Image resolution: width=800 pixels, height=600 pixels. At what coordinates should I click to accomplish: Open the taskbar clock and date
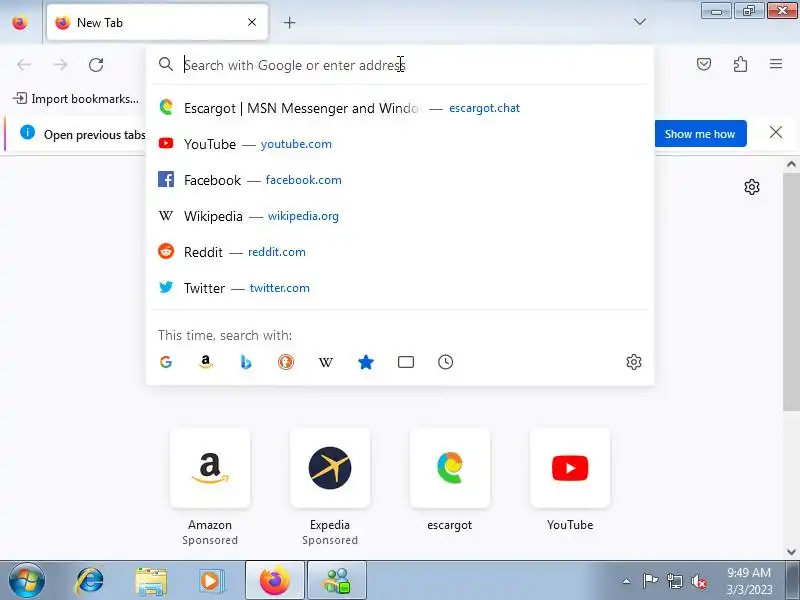tap(749, 581)
